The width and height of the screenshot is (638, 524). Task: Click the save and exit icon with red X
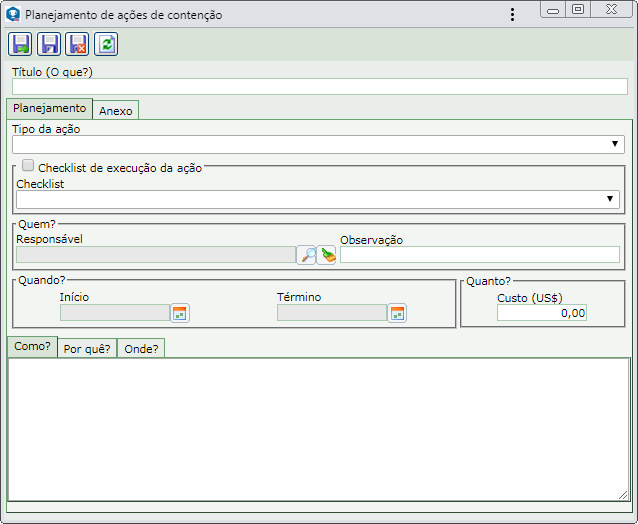click(x=77, y=44)
